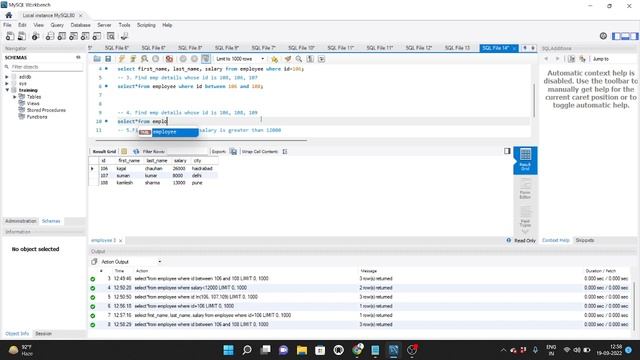Close the SQL File 14 tab
The image size is (640, 360).
(514, 48)
